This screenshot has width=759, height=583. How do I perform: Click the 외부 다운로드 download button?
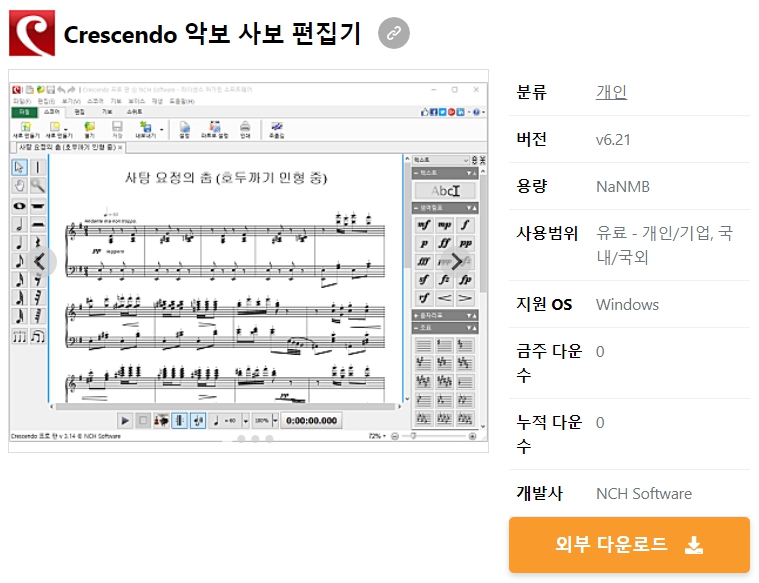pos(629,545)
